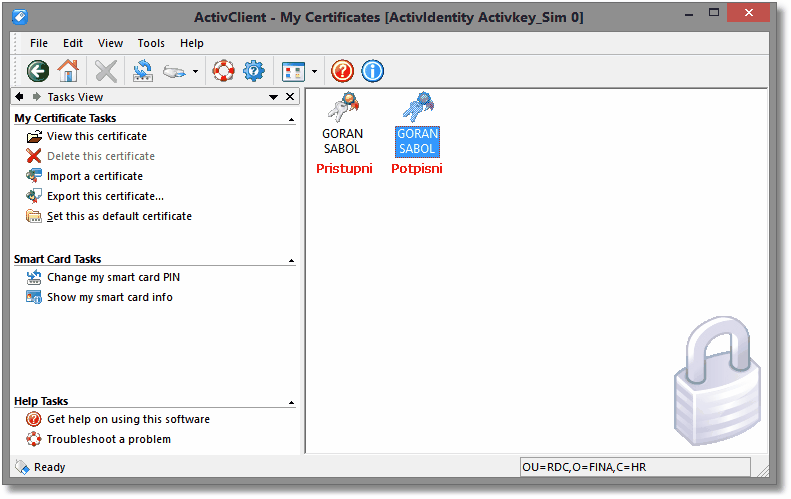
Task: Click the smart card reader toolbar icon
Action: click(175, 72)
